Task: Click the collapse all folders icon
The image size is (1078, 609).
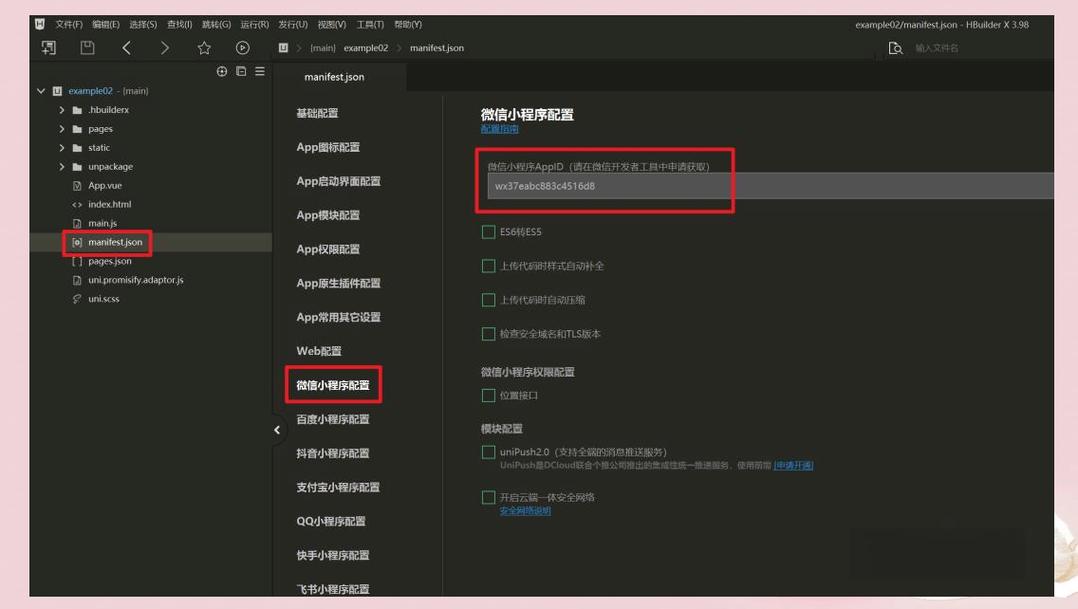Action: (241, 71)
